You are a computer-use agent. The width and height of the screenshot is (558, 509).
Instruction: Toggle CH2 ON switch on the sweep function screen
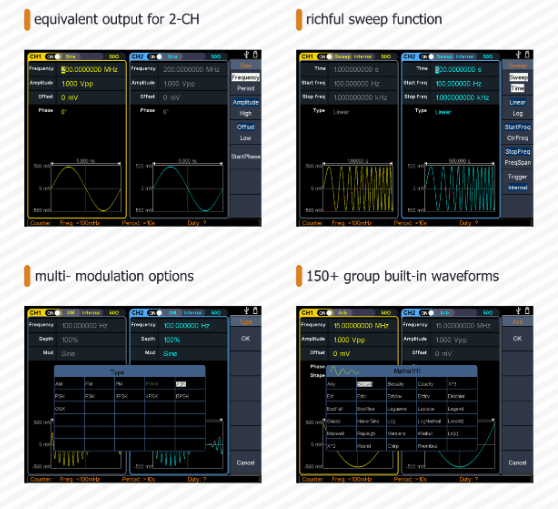pos(427,57)
